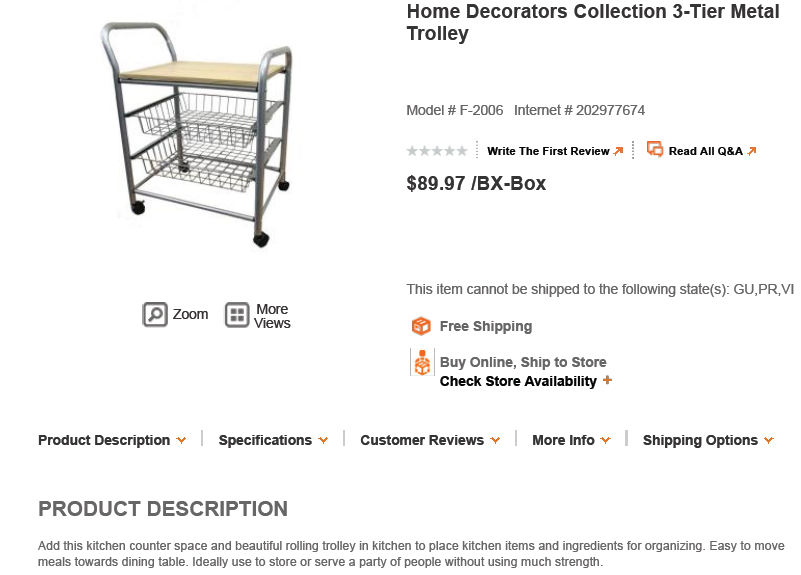Click the Ship to Store icon

[x=422, y=362]
